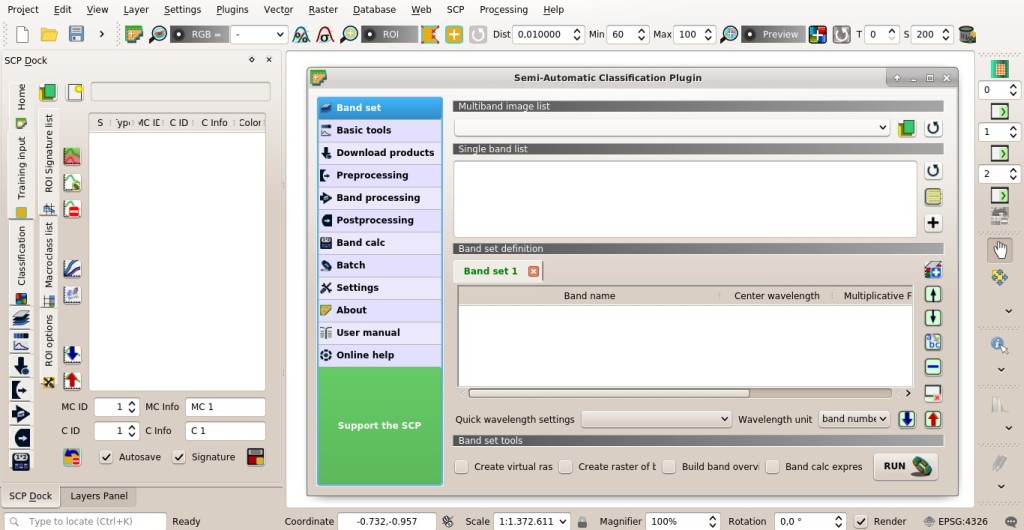The width and height of the screenshot is (1024, 530).
Task: Click the clear band set icon
Action: (x=933, y=393)
